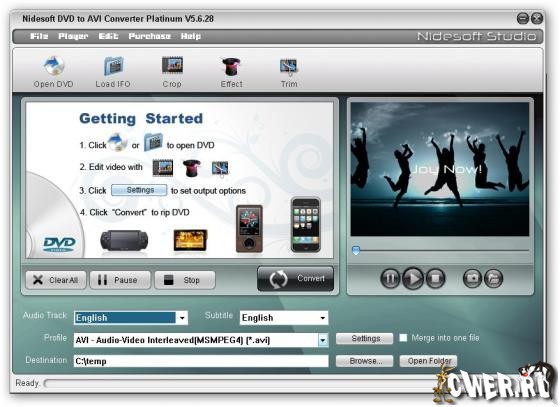This screenshot has width=560, height=407.
Task: Pause the preview player
Action: tap(390, 278)
